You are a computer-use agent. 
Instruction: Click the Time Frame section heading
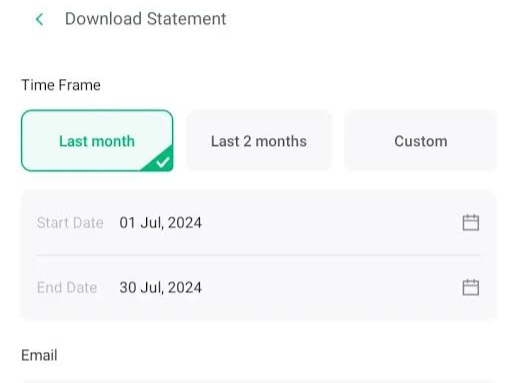pyautogui.click(x=61, y=85)
